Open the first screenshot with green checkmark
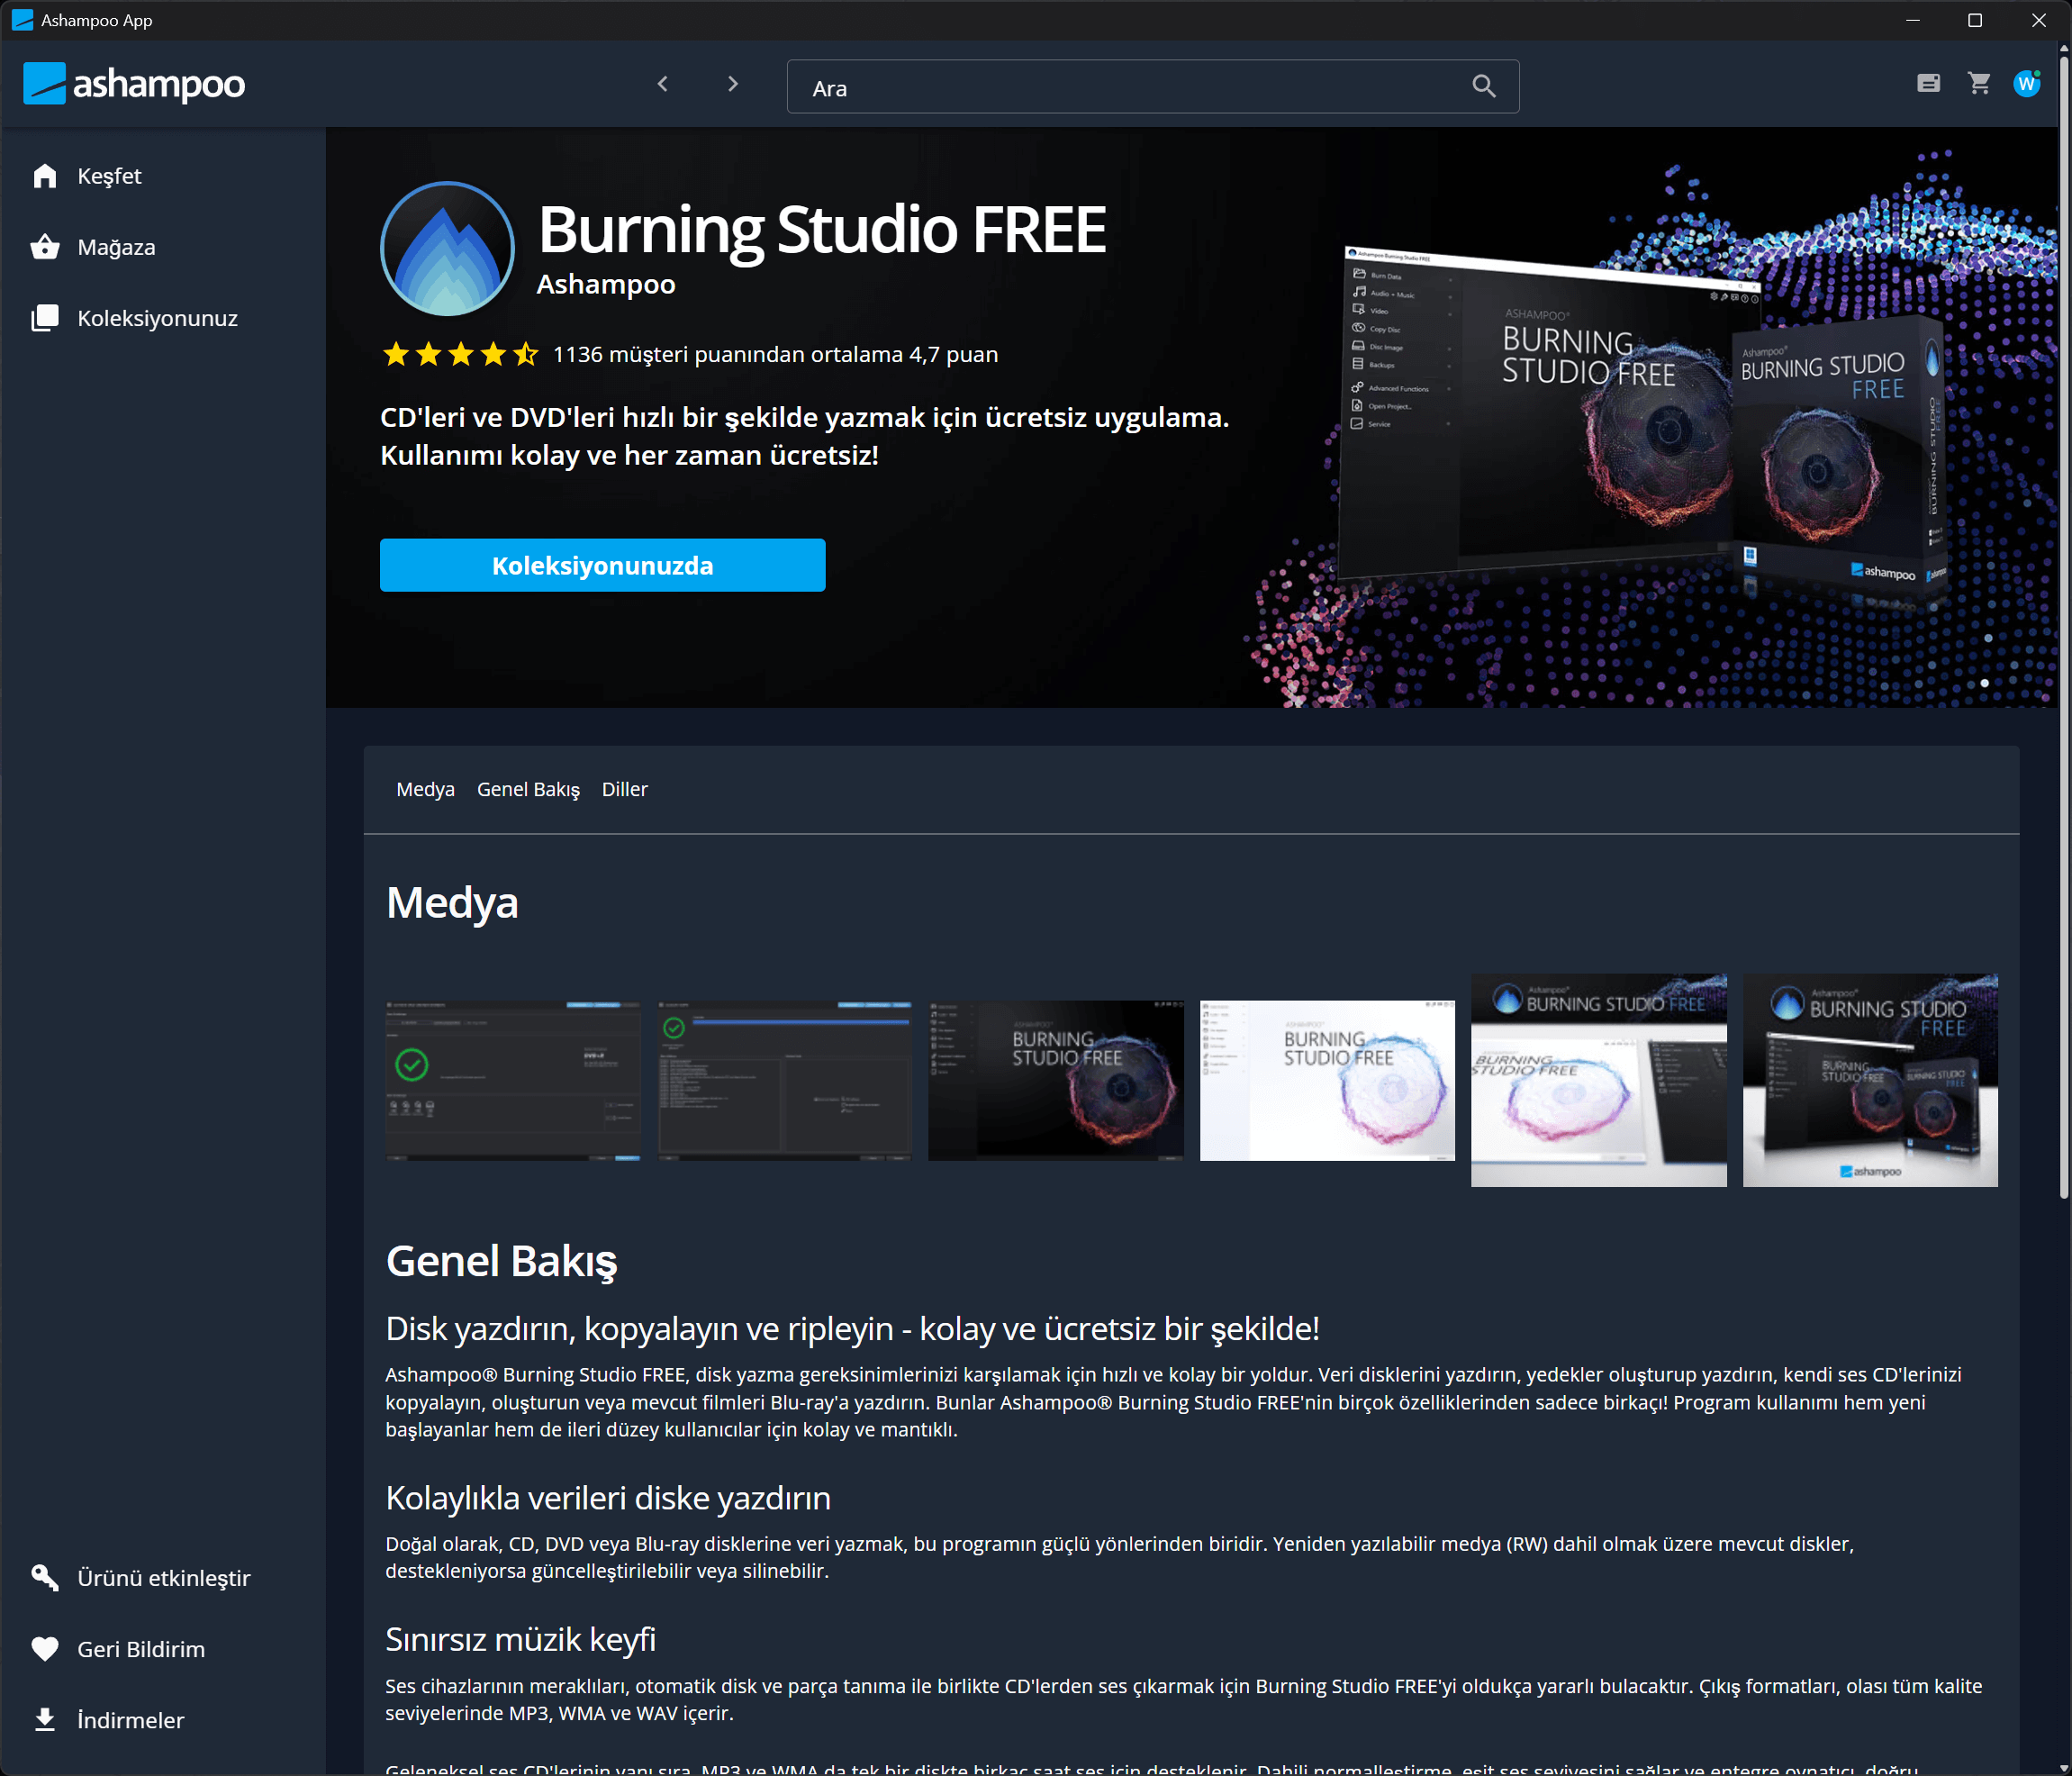The image size is (2072, 1776). click(513, 1080)
